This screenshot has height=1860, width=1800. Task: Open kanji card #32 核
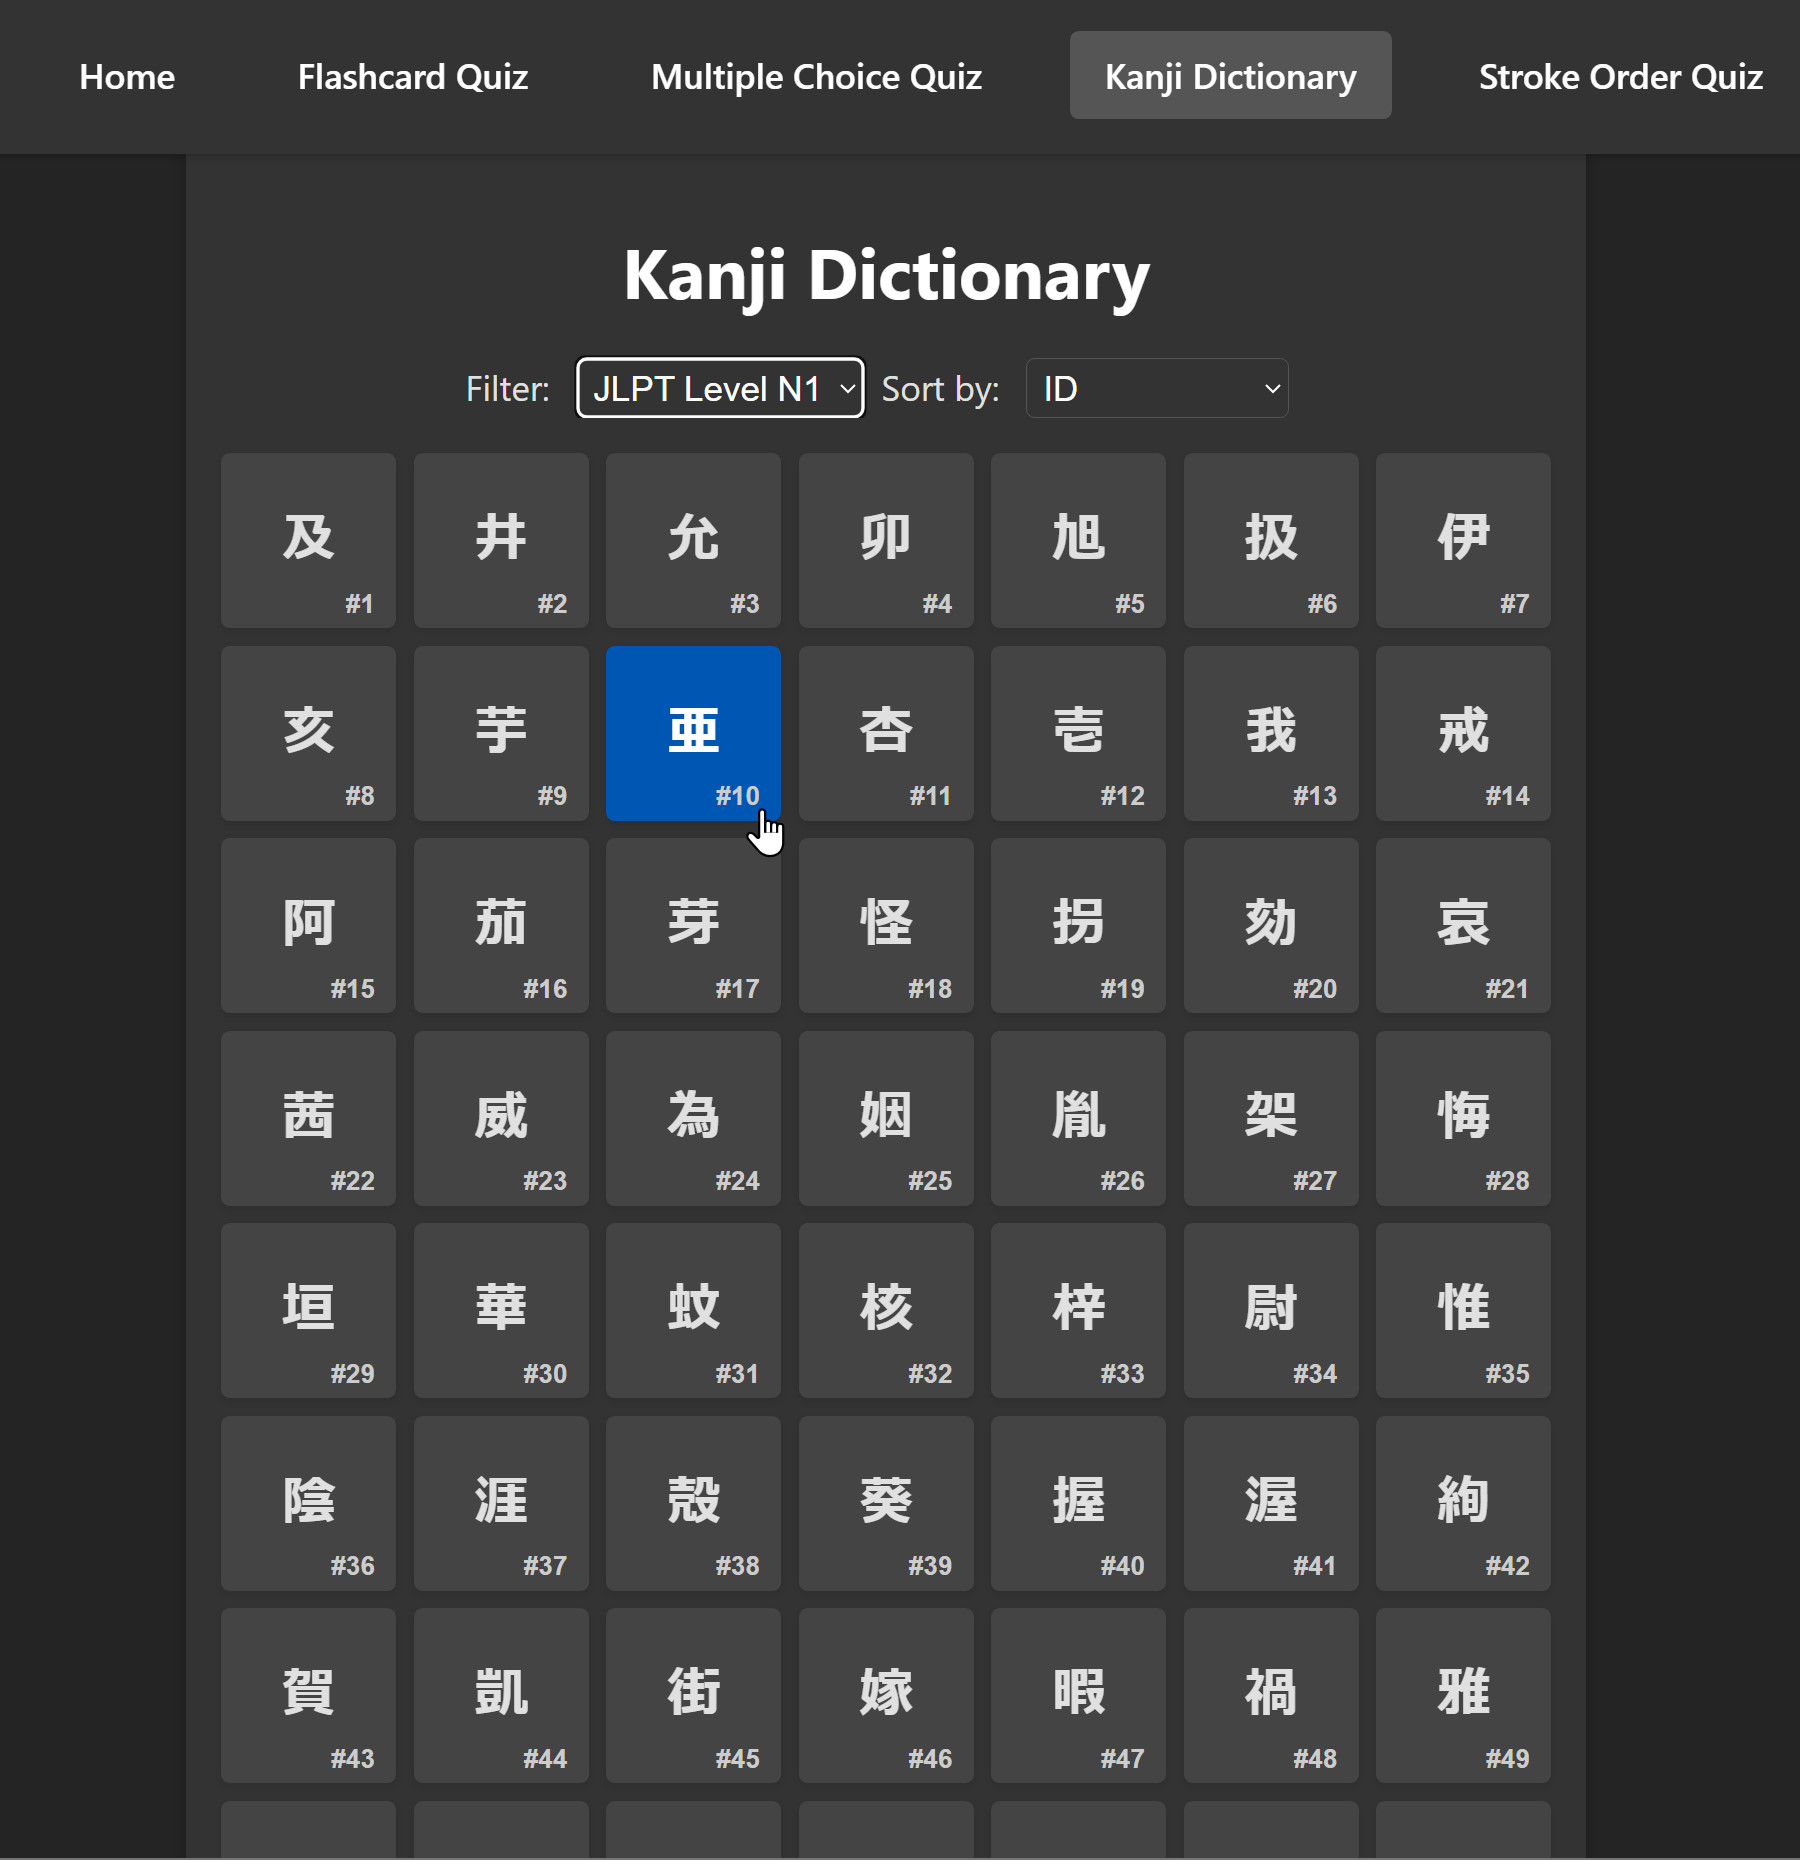(x=886, y=1311)
